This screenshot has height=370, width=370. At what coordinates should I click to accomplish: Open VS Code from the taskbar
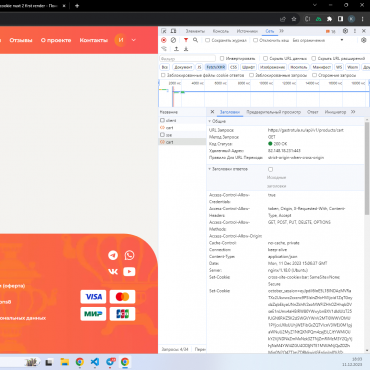pos(95,362)
